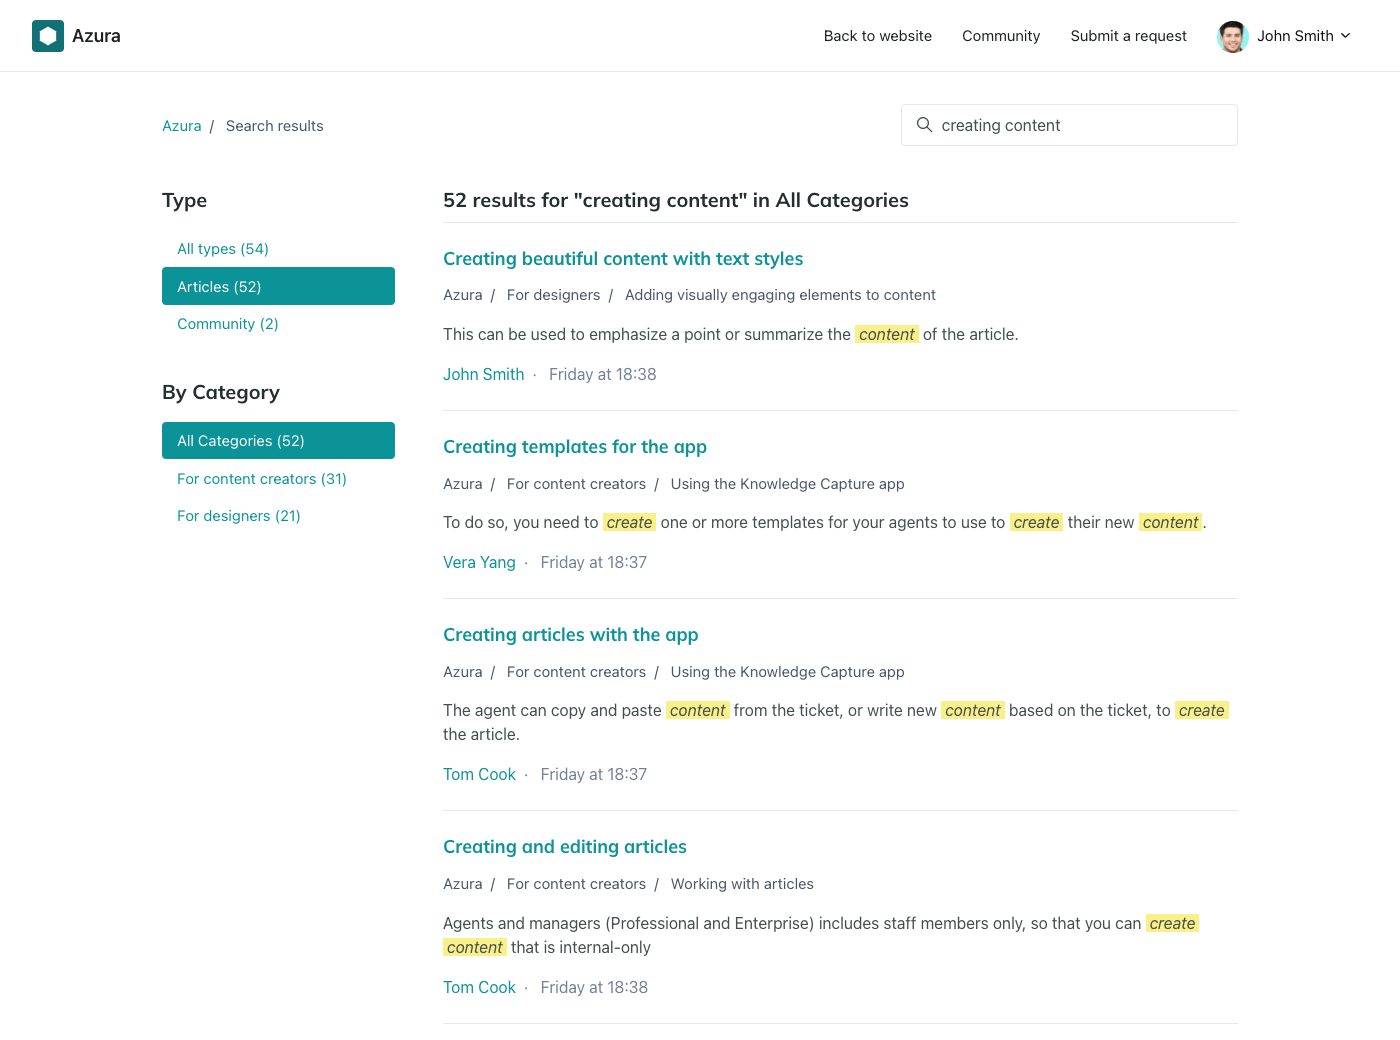
Task: Open the Back to website link
Action: [877, 36]
